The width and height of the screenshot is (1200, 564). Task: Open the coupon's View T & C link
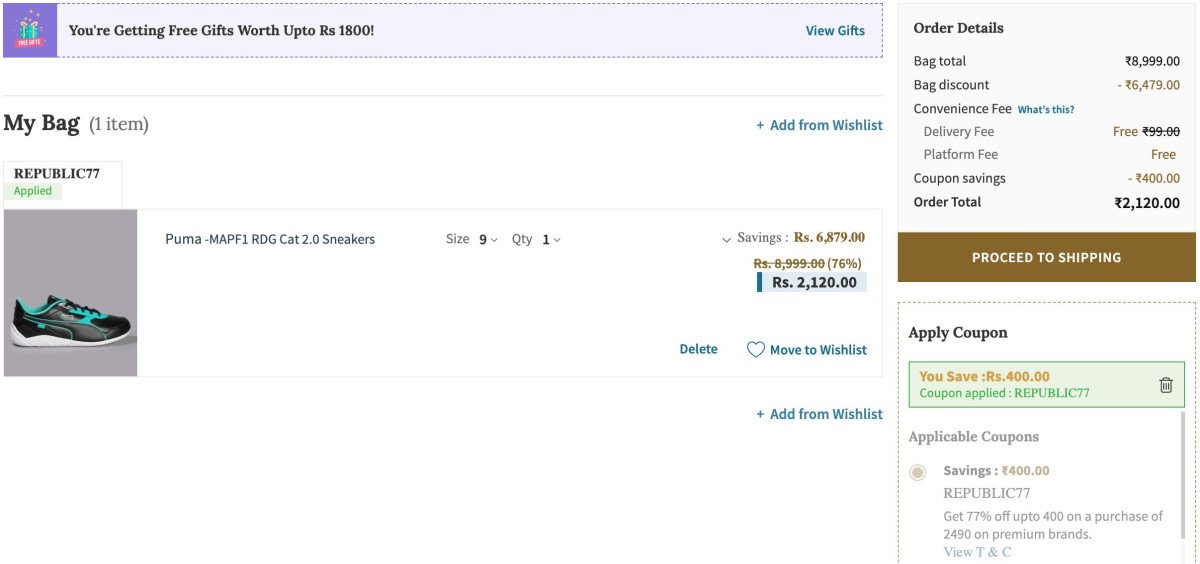coord(977,552)
